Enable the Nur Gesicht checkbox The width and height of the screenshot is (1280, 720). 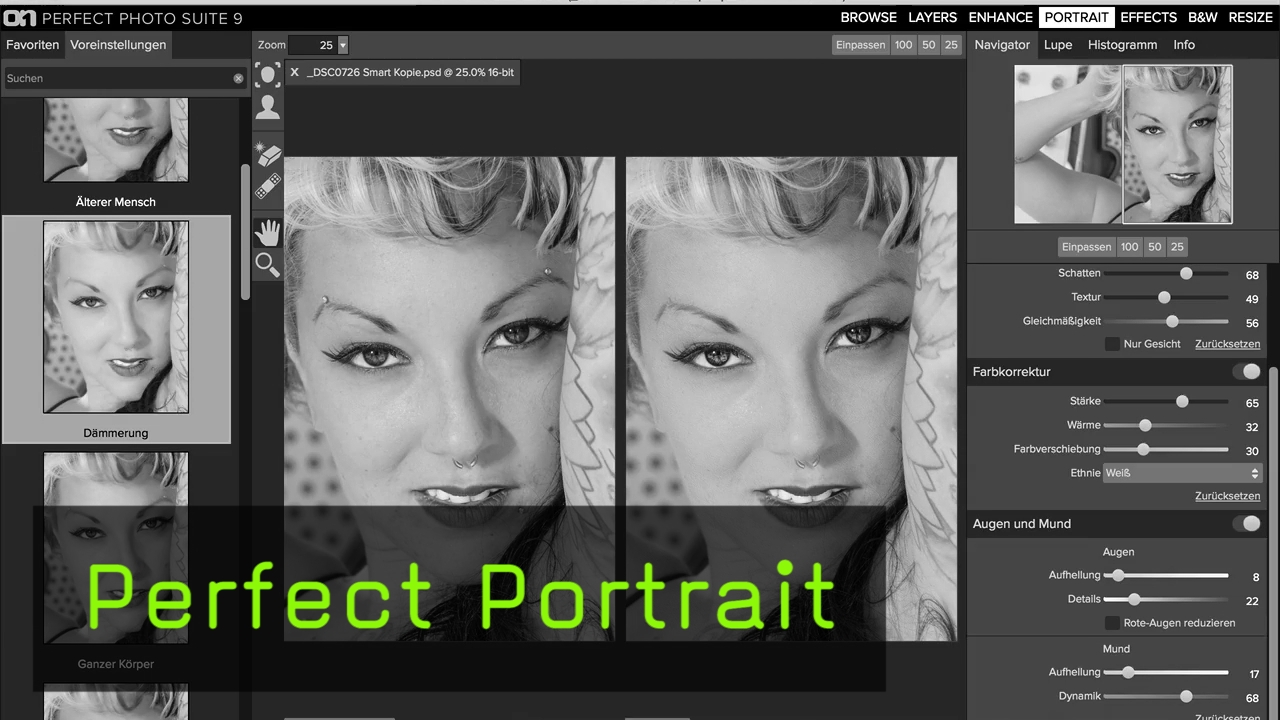click(1112, 344)
